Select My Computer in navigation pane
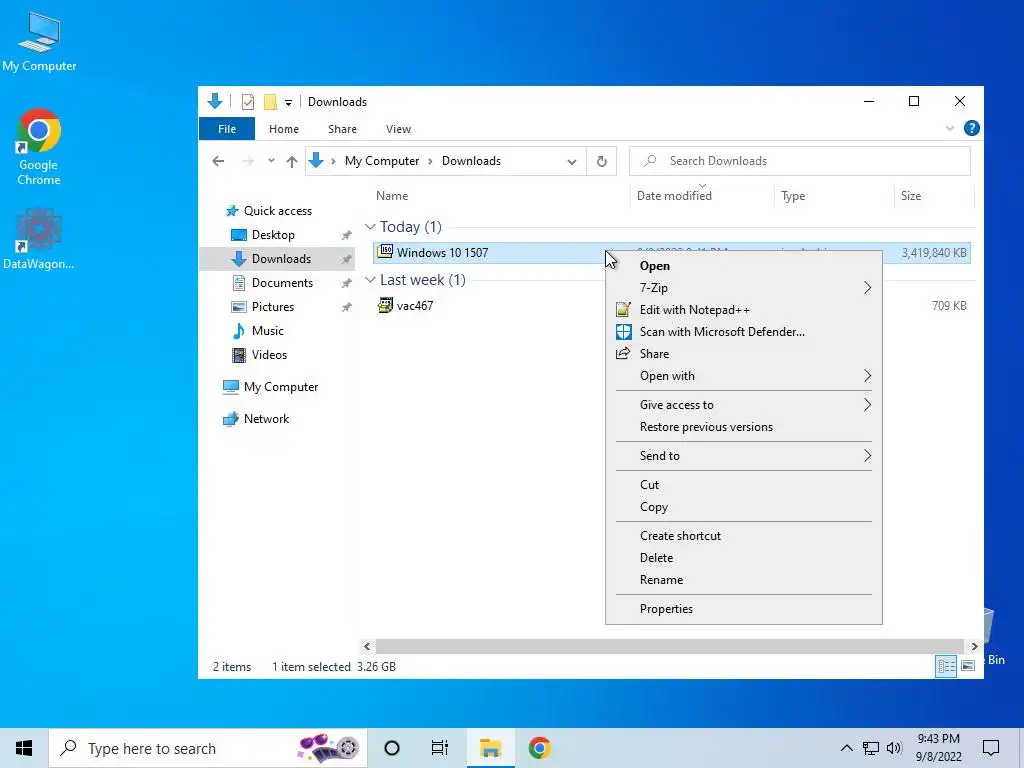The width and height of the screenshot is (1024, 768). pos(281,387)
